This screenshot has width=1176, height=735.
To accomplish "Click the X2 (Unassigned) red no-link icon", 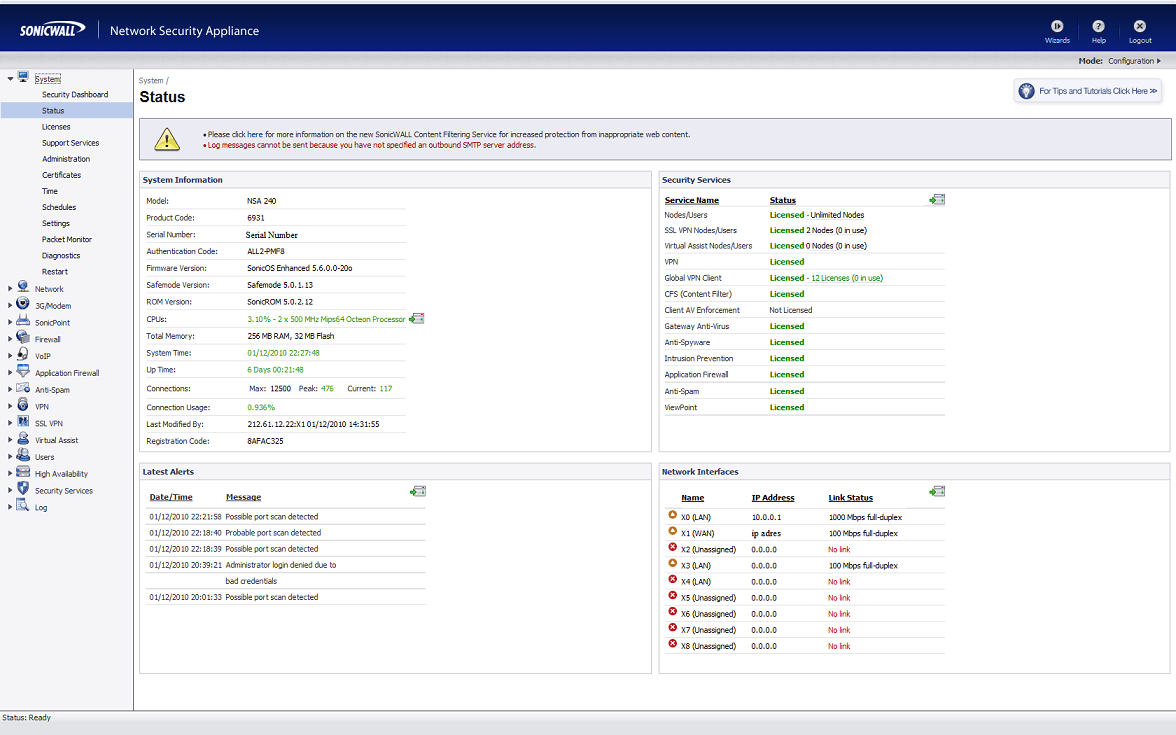I will pos(673,548).
